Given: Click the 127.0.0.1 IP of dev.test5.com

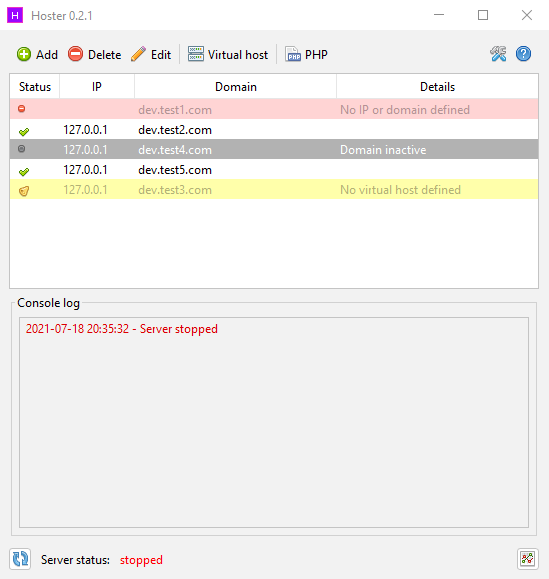Looking at the screenshot, I should point(85,170).
